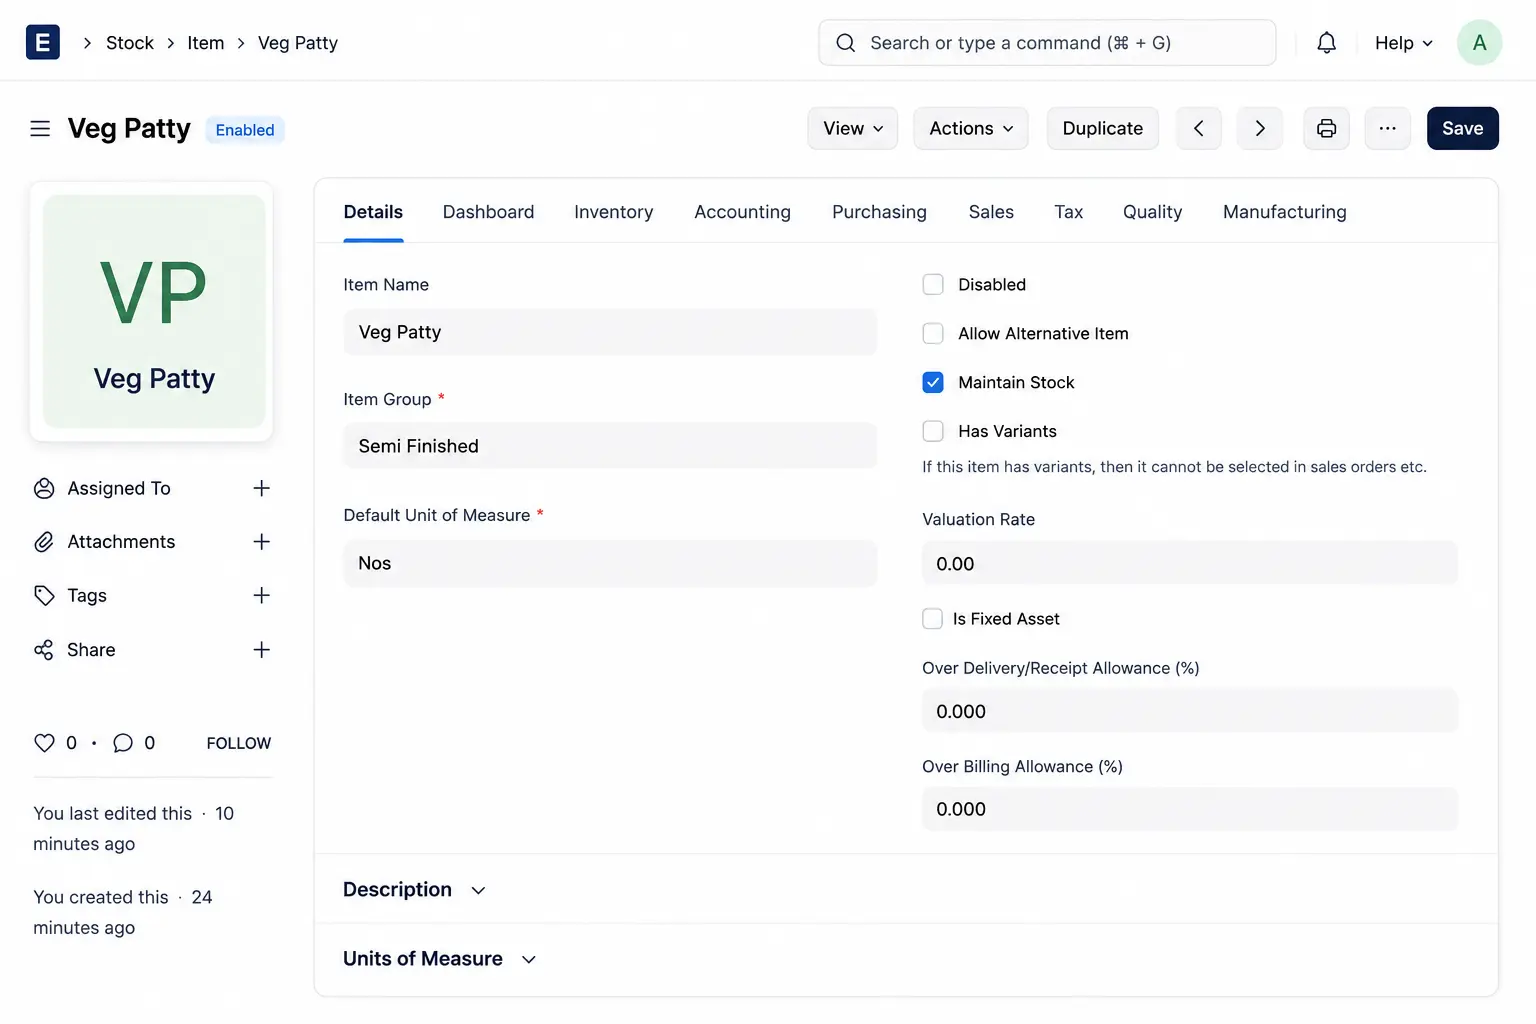Image resolution: width=1536 pixels, height=1024 pixels.
Task: Click the Veg Patty breadcrumb
Action: (298, 43)
